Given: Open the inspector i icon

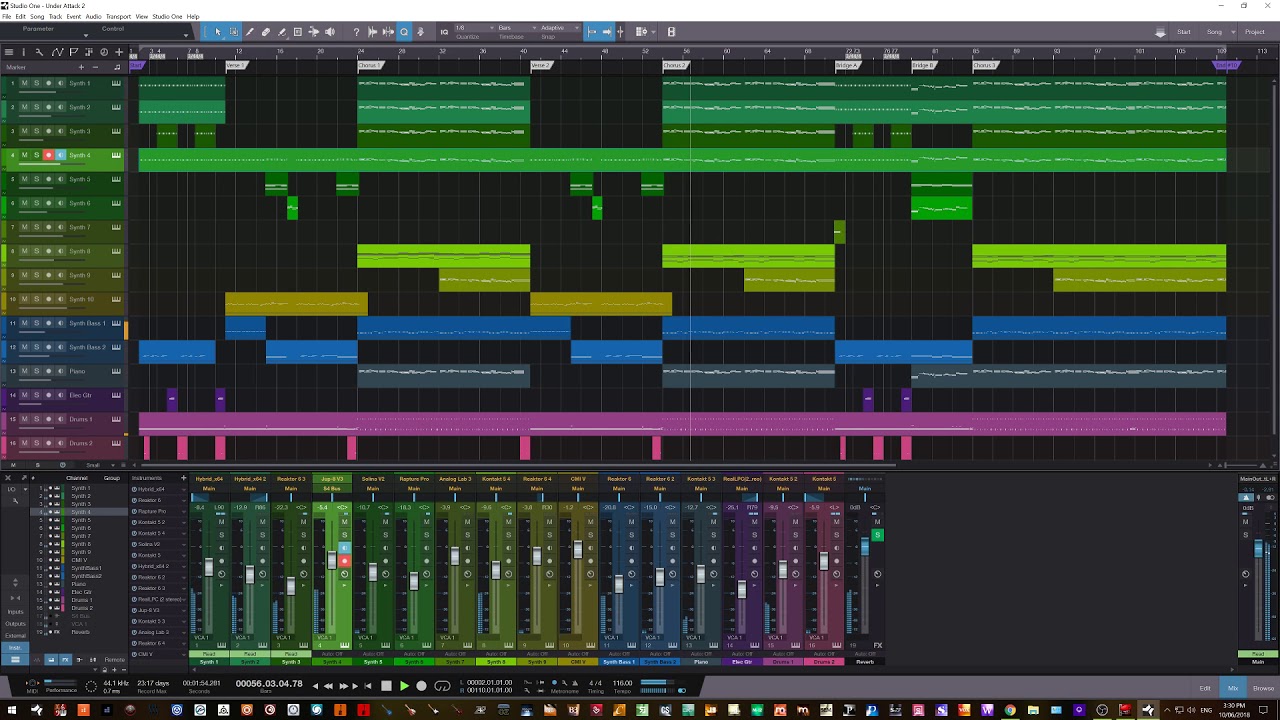Looking at the screenshot, I should click(x=25, y=52).
